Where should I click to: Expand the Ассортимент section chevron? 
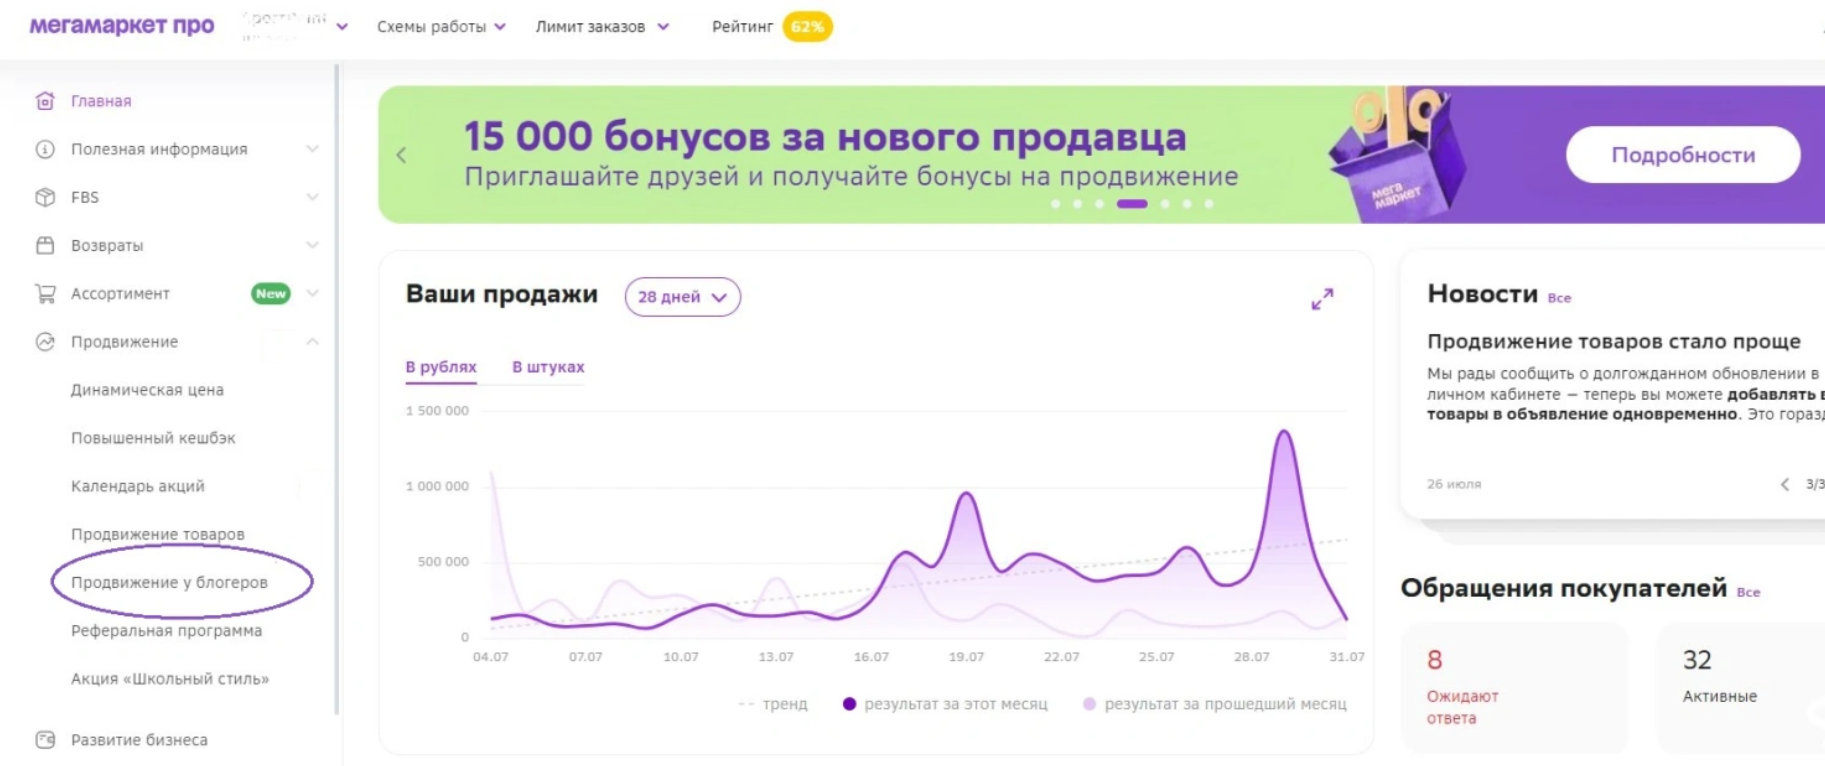[312, 293]
